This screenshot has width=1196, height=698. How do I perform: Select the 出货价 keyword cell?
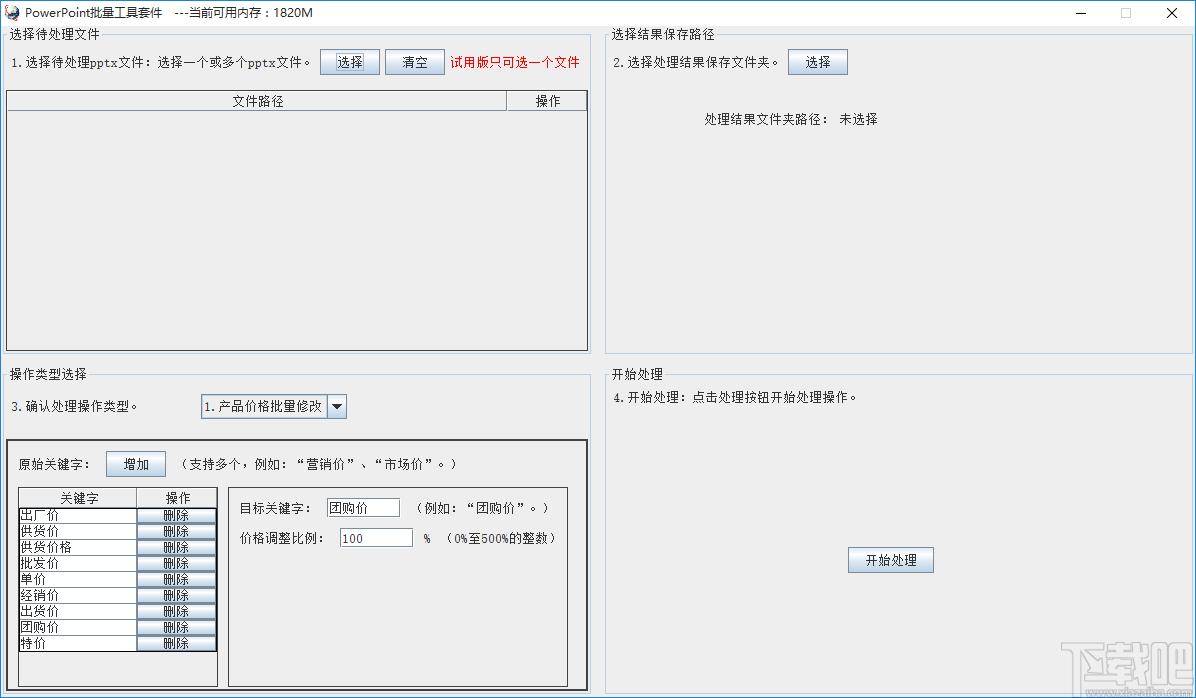coord(78,612)
